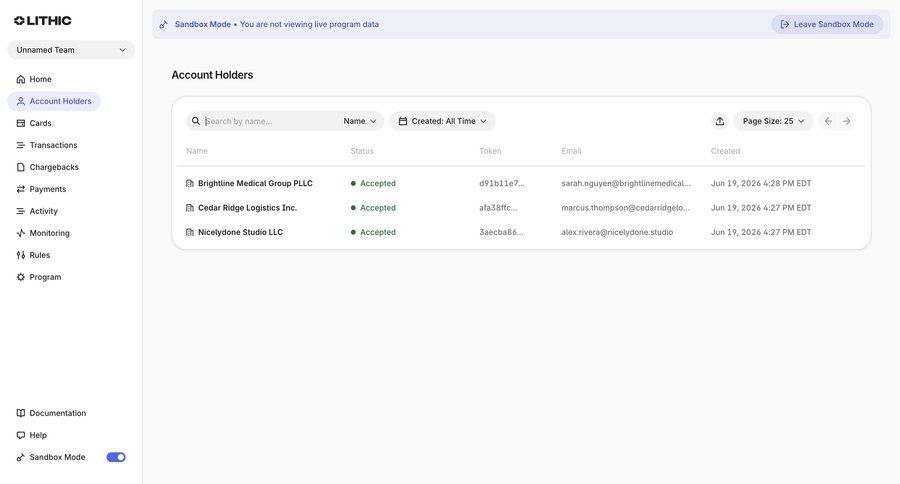Click building icon beside Brightline Medical Group
The height and width of the screenshot is (484, 900).
pos(190,183)
